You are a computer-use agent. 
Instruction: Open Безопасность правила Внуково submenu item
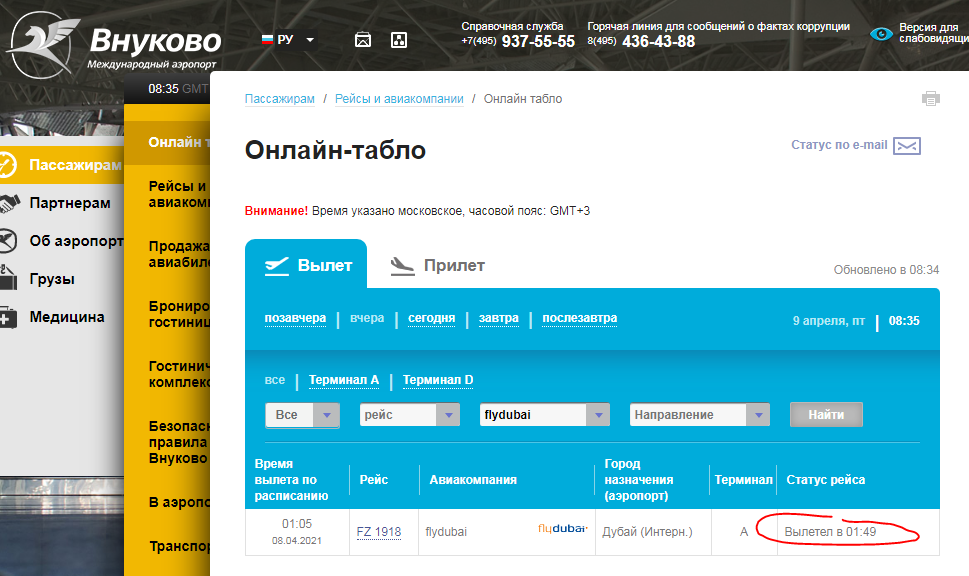(179, 442)
